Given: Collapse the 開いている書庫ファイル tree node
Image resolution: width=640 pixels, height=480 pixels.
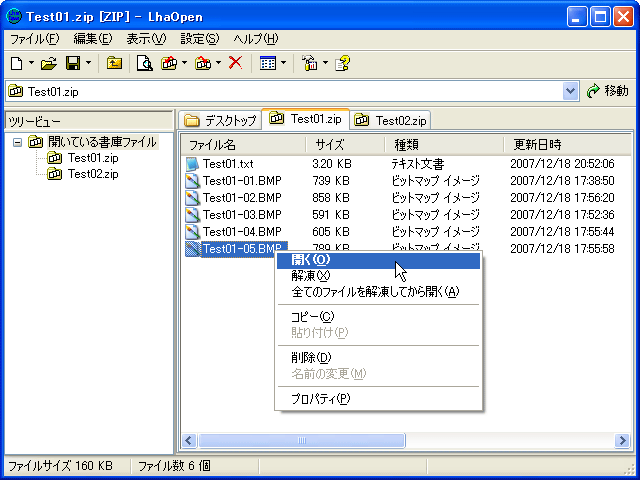Looking at the screenshot, I should [17, 142].
